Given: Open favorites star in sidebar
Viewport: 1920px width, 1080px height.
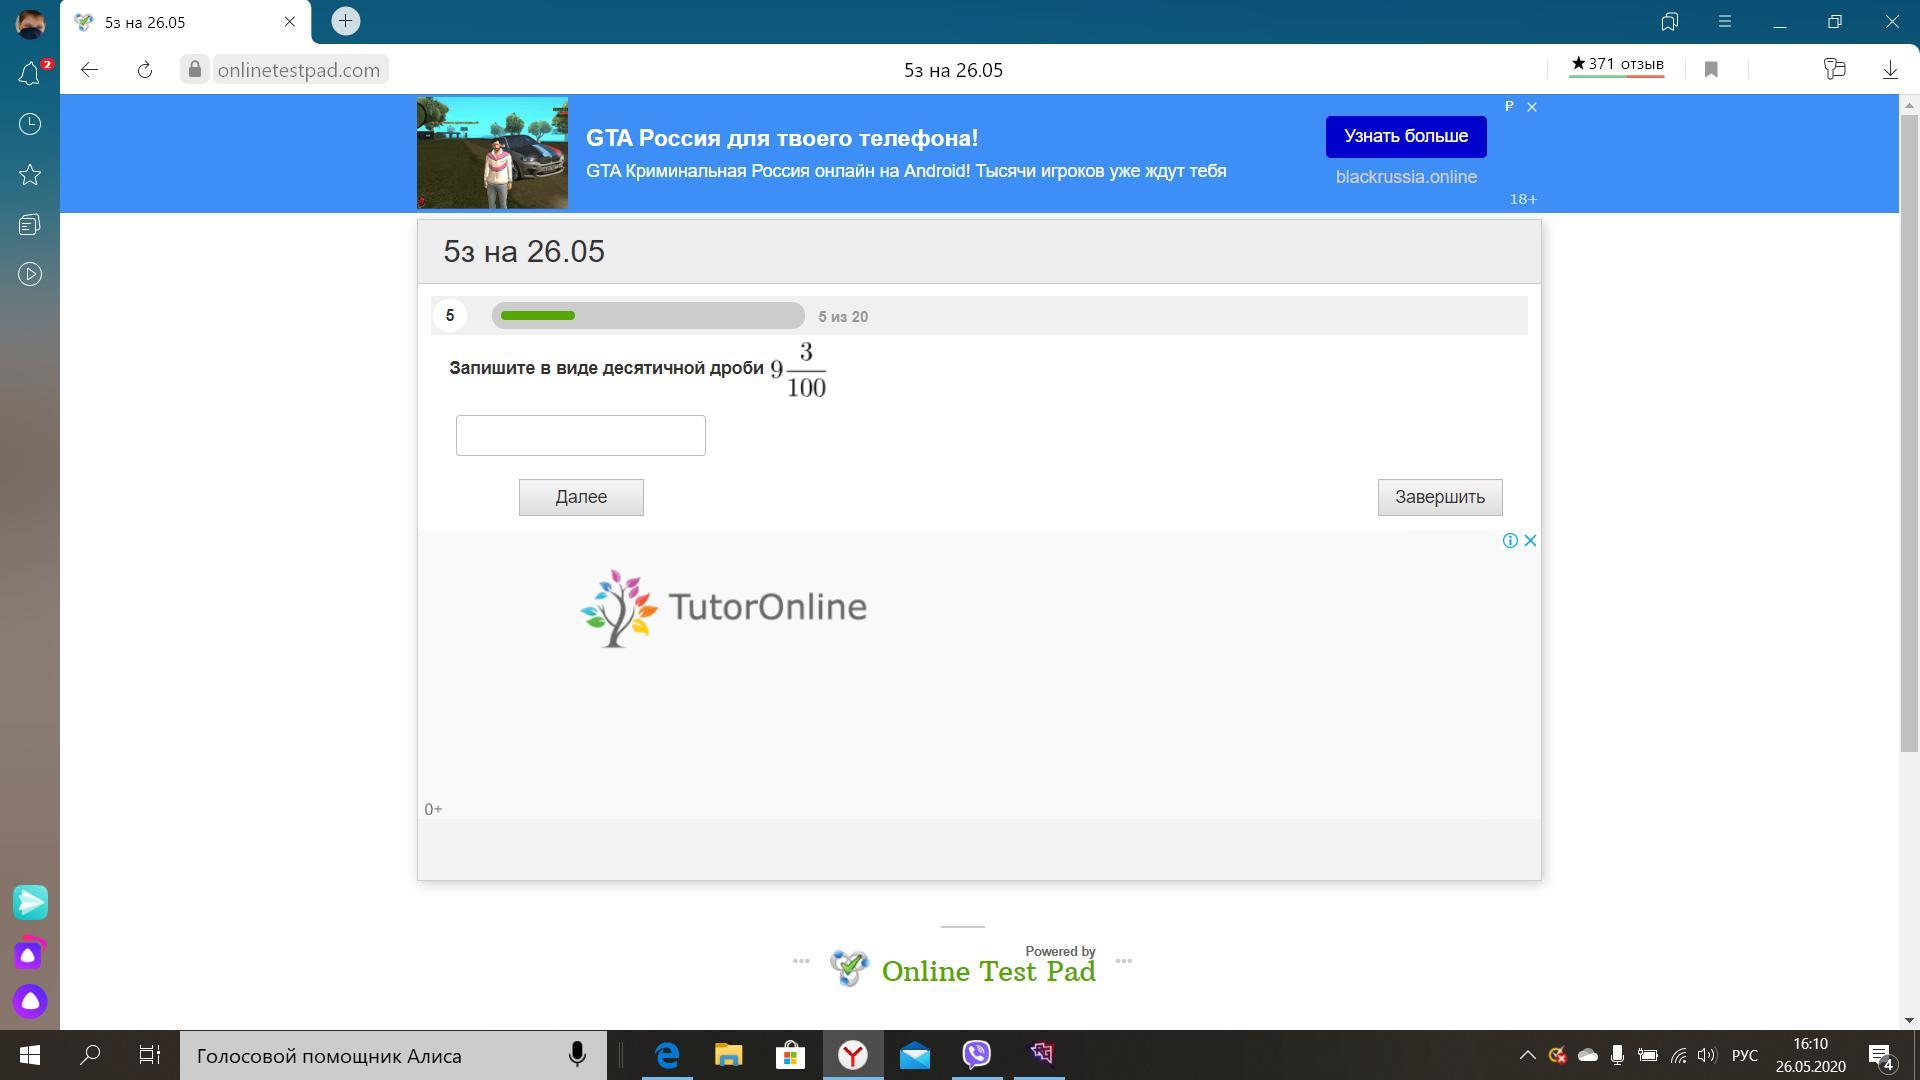Looking at the screenshot, I should [x=30, y=175].
